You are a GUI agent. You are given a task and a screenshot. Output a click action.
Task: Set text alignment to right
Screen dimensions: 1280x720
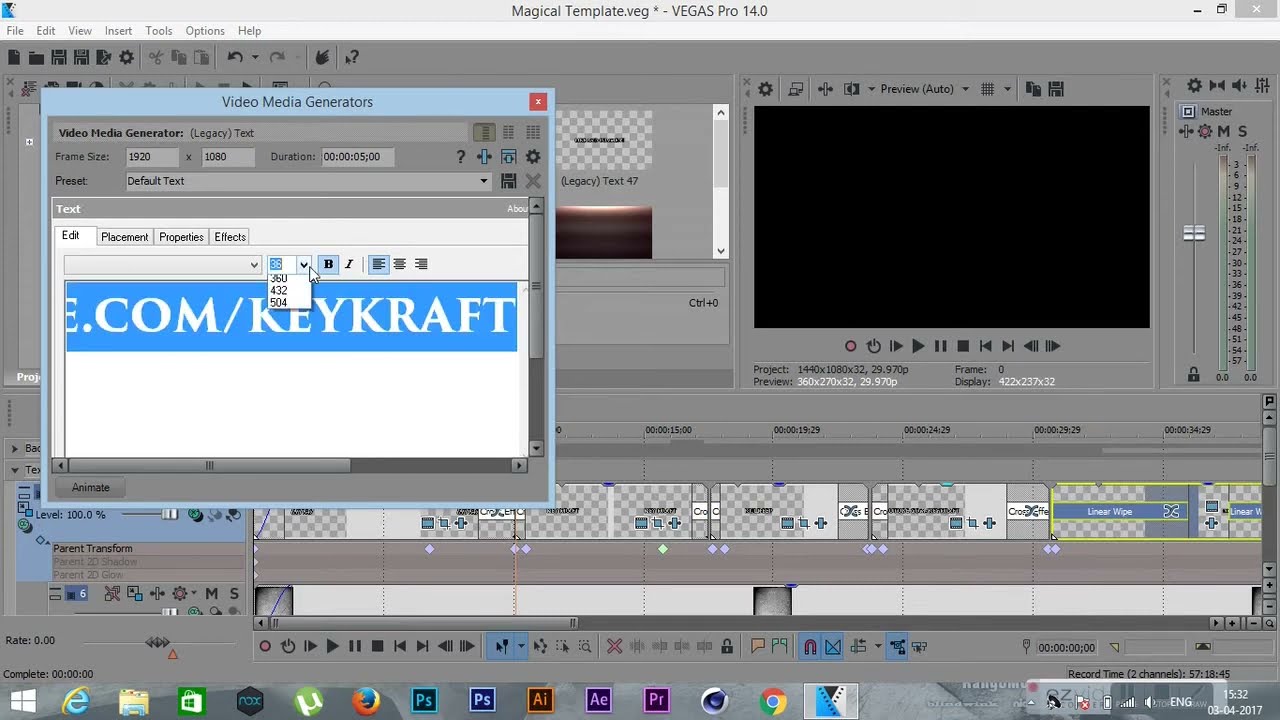click(x=421, y=264)
